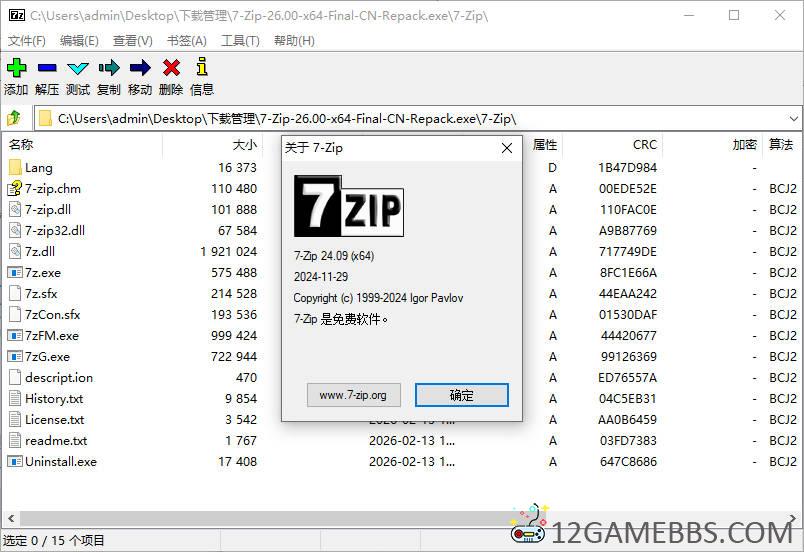
Task: Click the D attribute of Lang
Action: click(x=552, y=168)
